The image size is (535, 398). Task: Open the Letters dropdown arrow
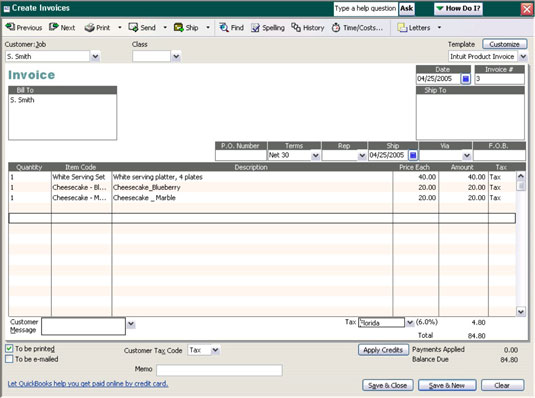[439, 28]
